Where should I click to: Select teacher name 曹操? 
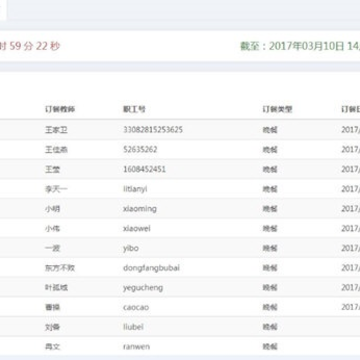coord(53,307)
